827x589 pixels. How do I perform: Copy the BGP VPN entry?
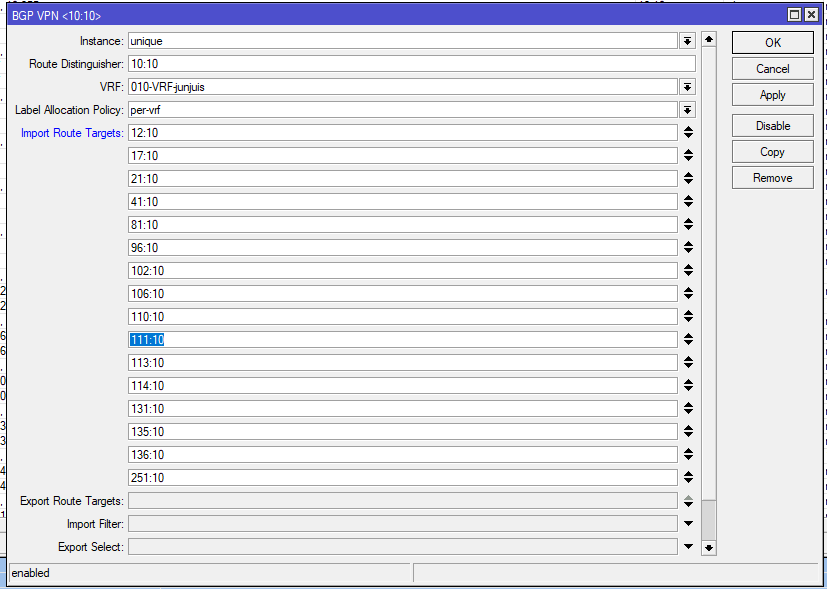click(772, 152)
